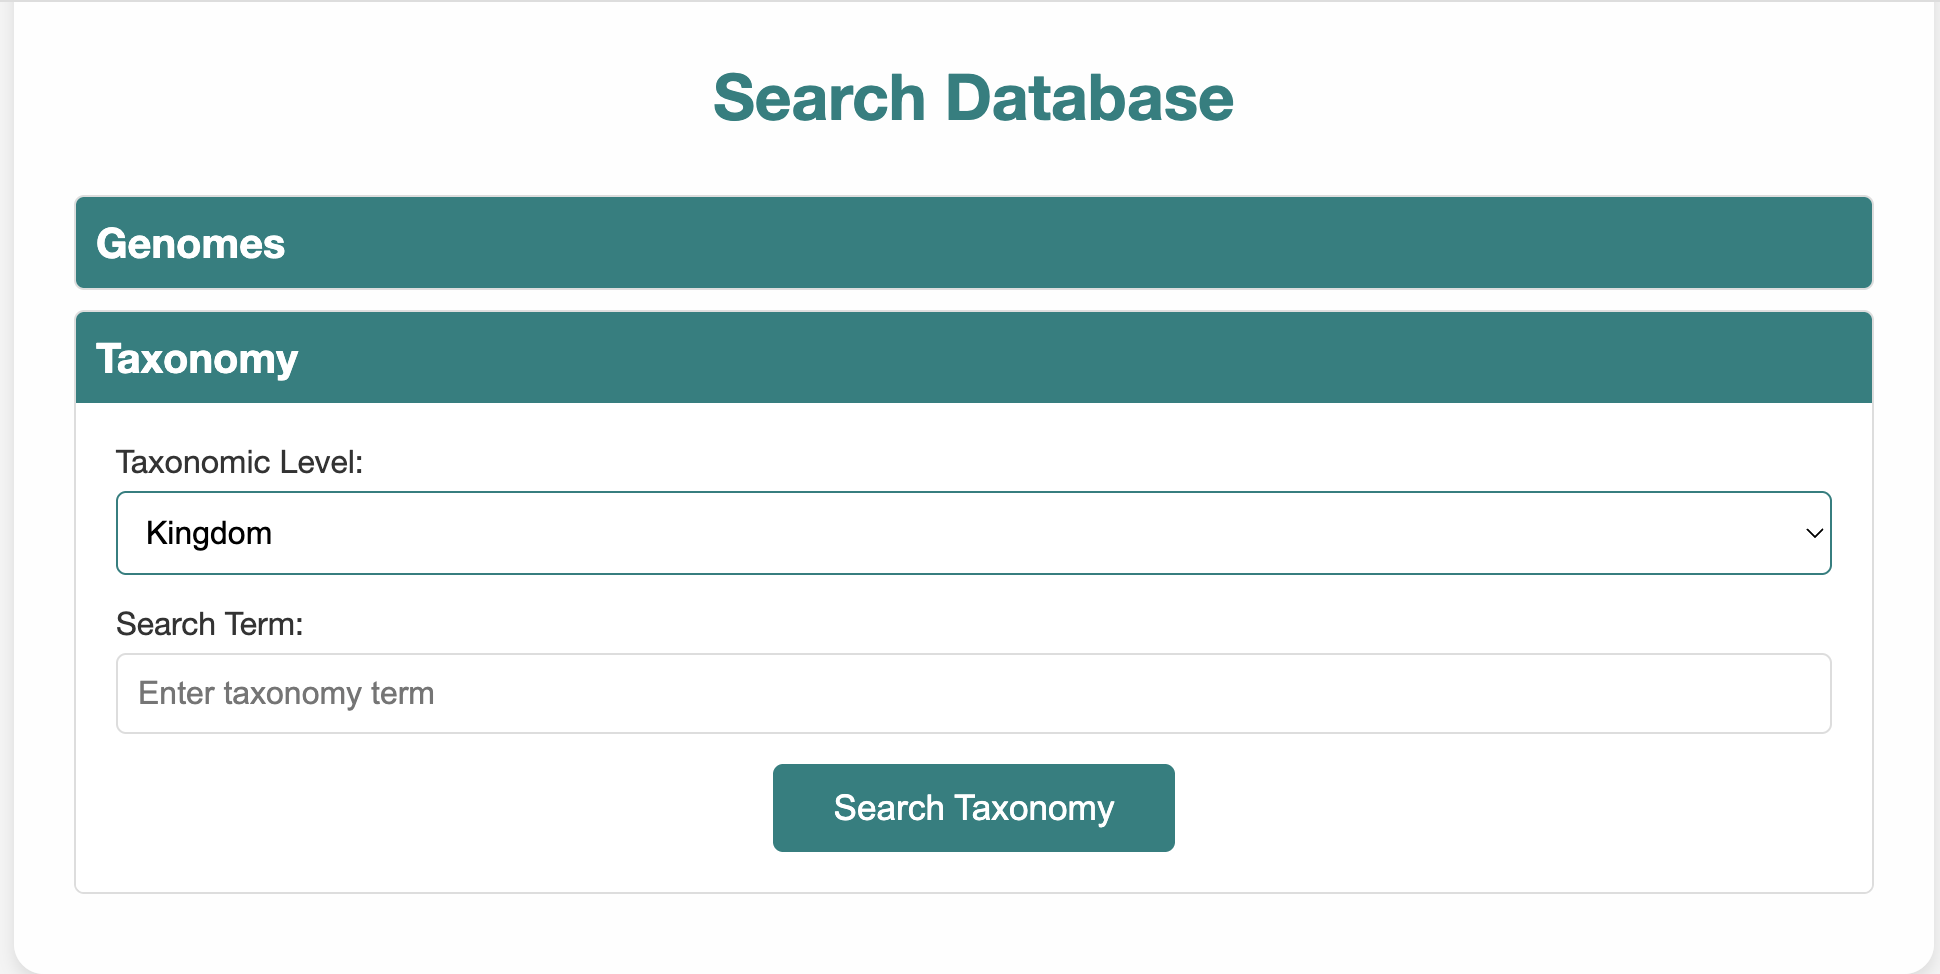Click the chevron arrow on the Kingdom dropdown
This screenshot has width=1940, height=974.
point(1814,533)
